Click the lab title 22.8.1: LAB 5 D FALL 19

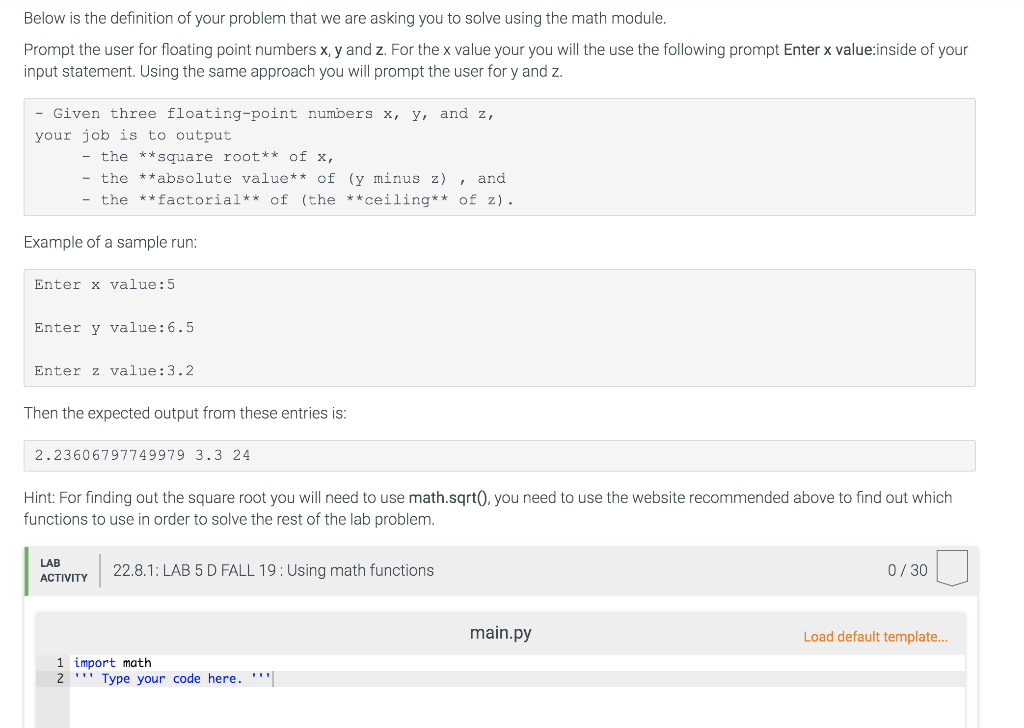coord(273,570)
